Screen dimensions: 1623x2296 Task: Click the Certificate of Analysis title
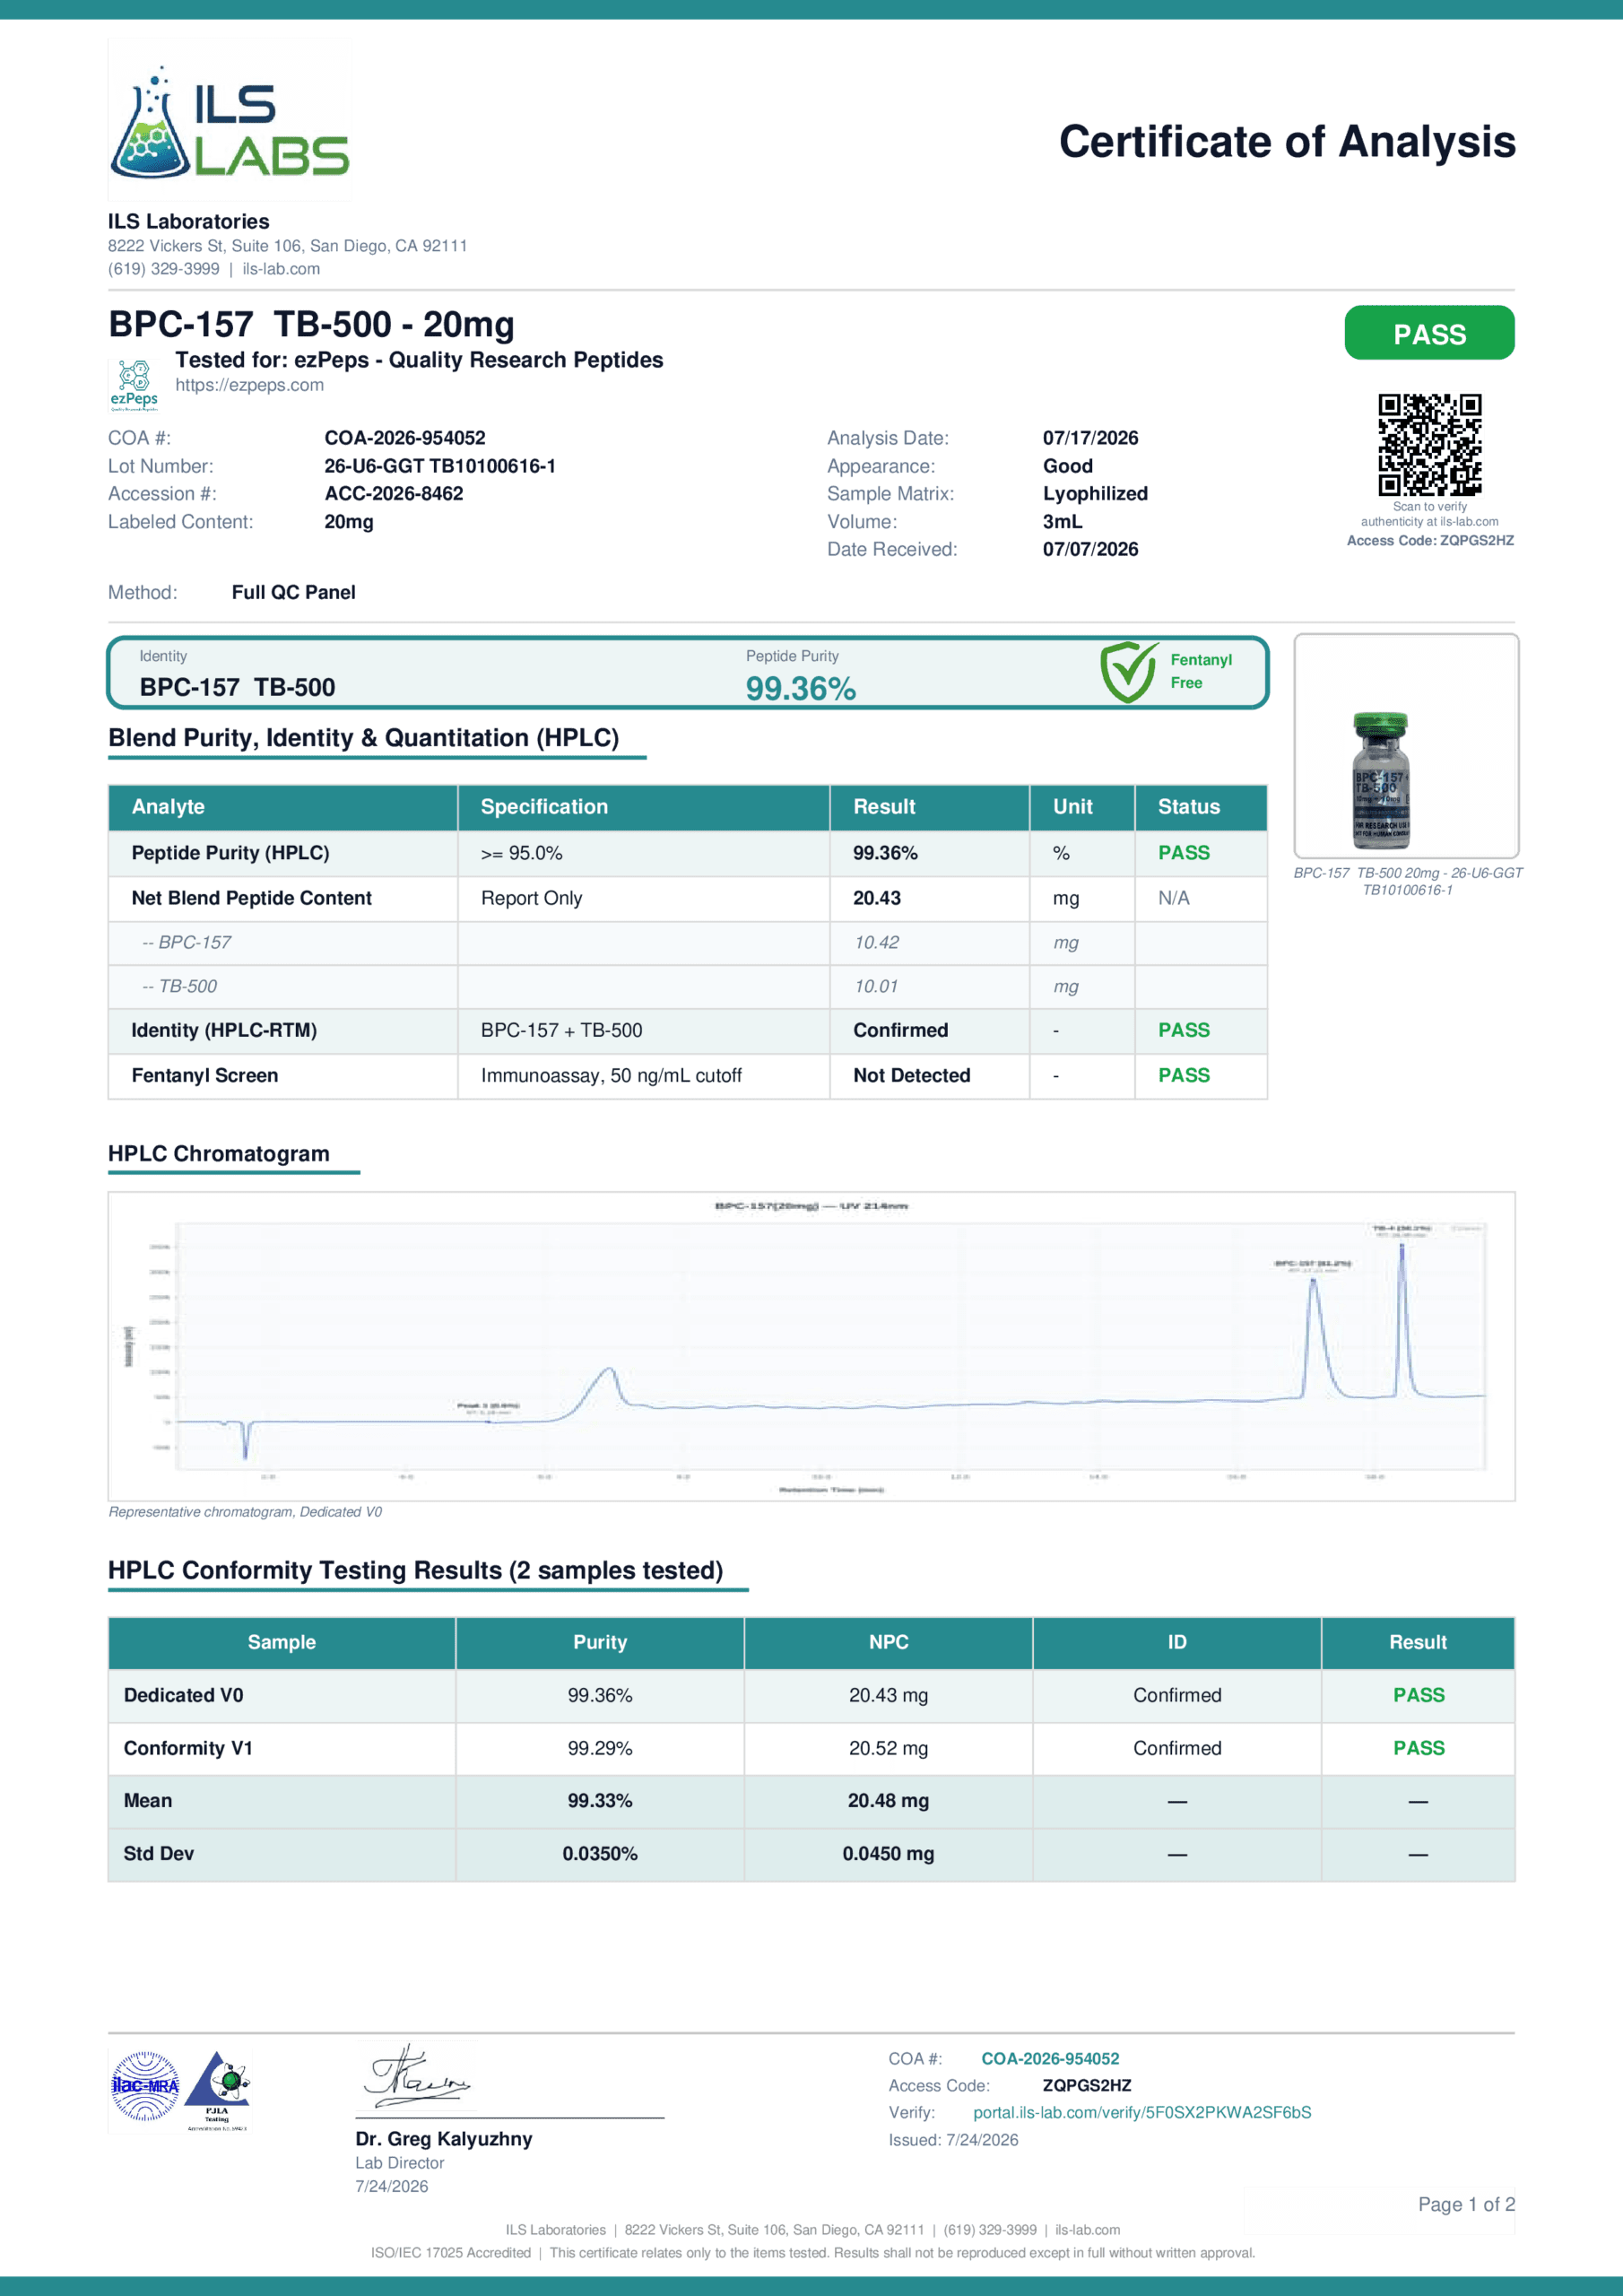pyautogui.click(x=1287, y=142)
